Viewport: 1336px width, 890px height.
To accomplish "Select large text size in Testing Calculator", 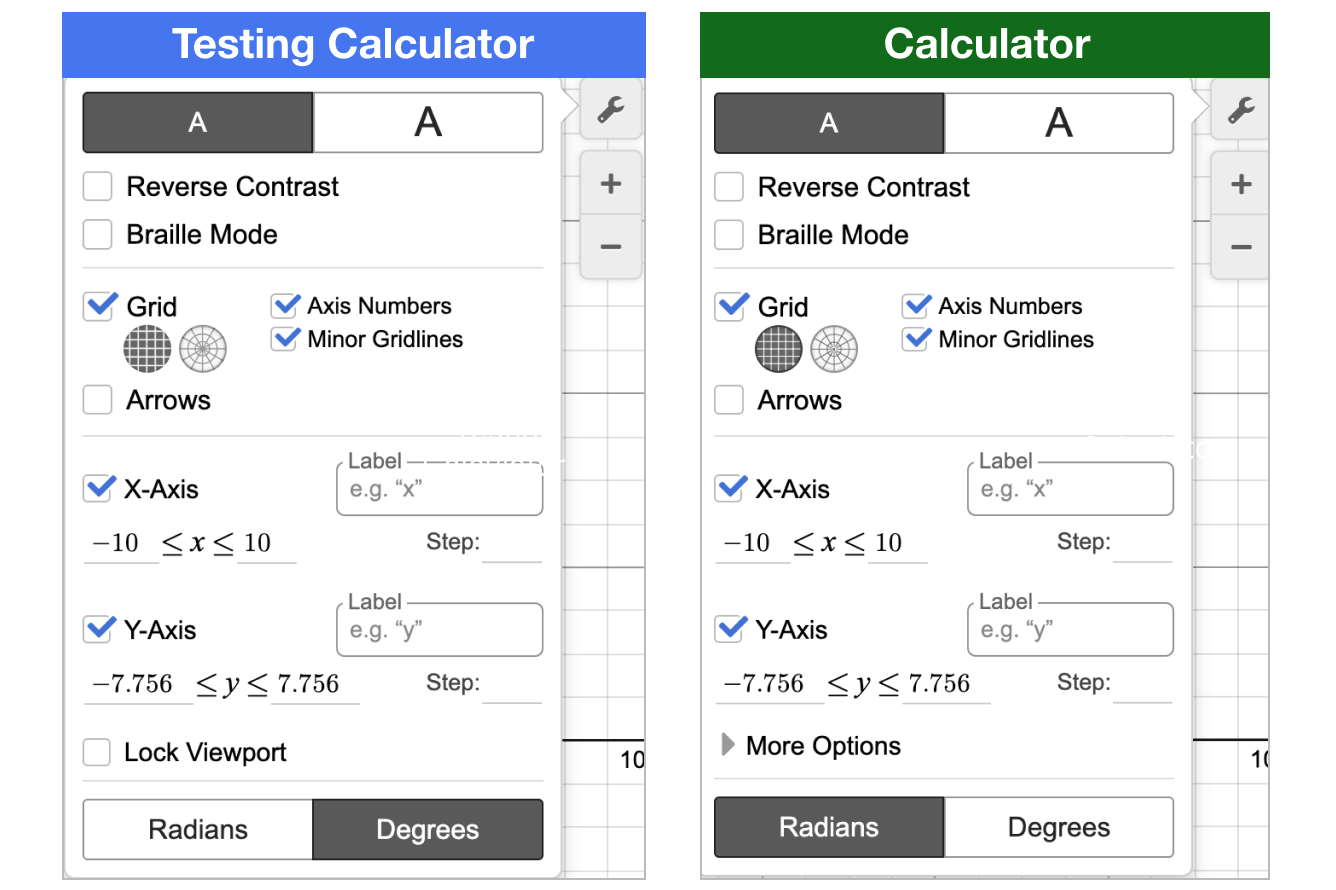I will 428,122.
